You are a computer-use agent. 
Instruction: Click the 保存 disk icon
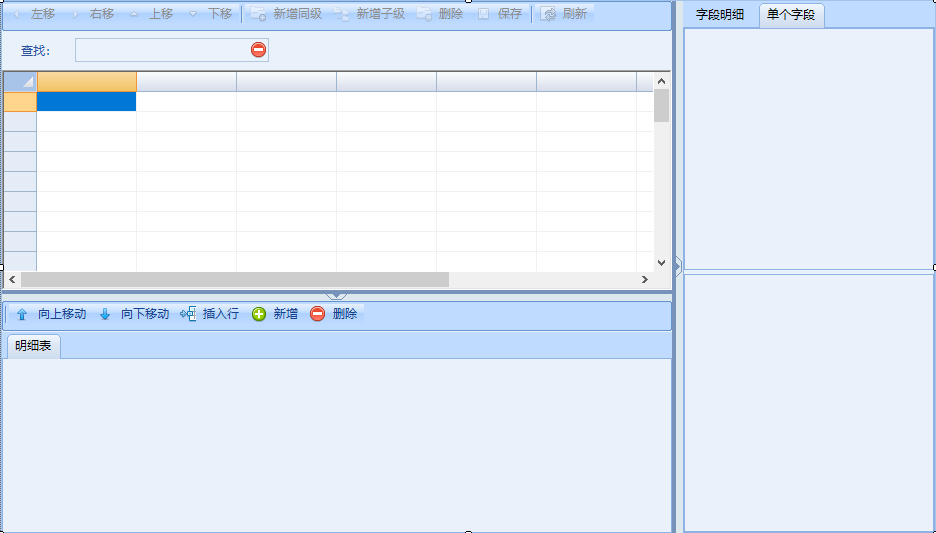pyautogui.click(x=484, y=14)
